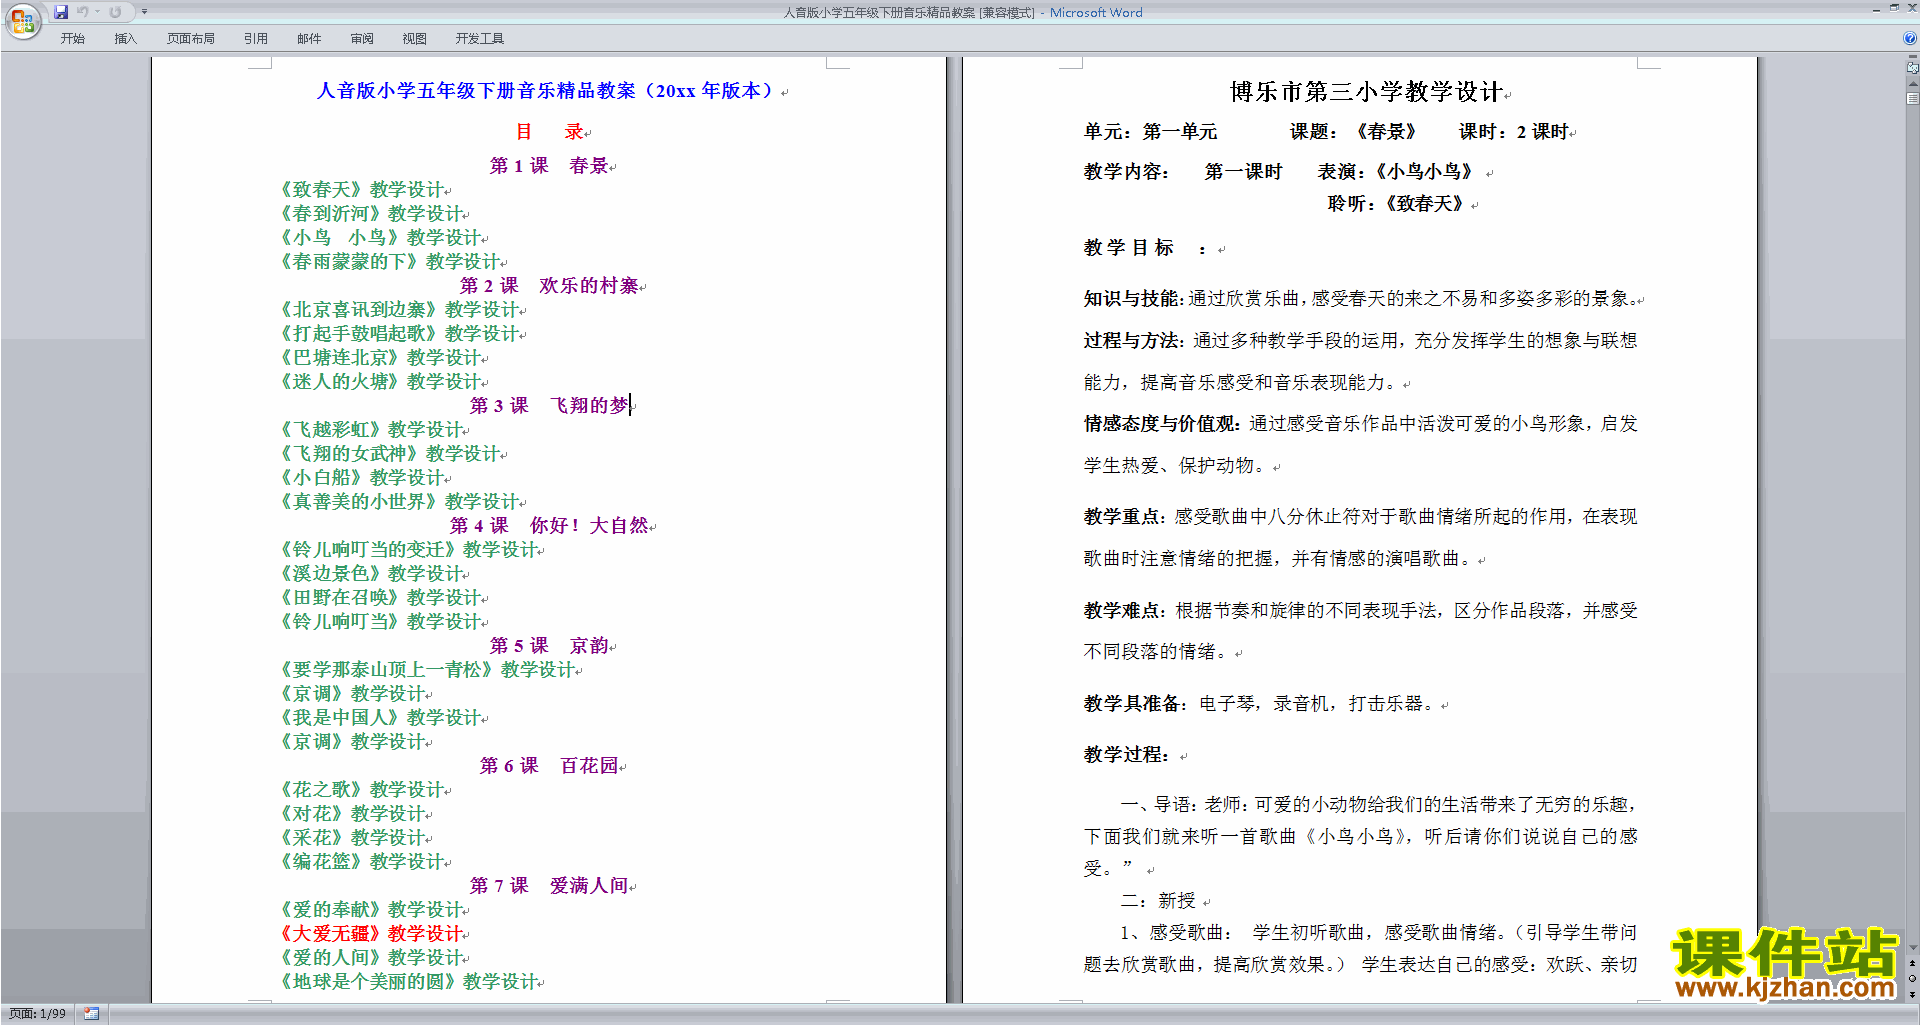
Task: Click the entry 《北京喜讯到边寨》教学设计
Action: (398, 310)
